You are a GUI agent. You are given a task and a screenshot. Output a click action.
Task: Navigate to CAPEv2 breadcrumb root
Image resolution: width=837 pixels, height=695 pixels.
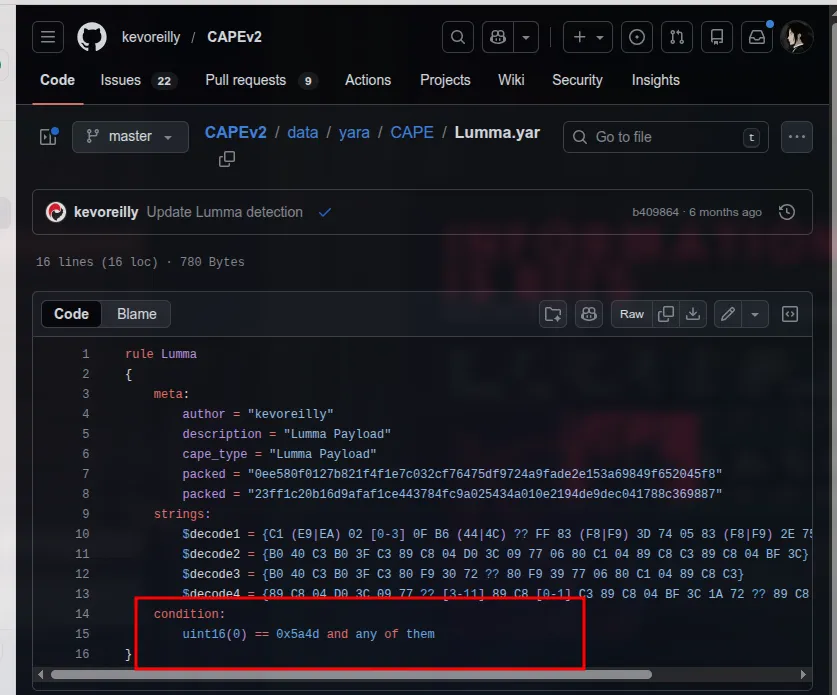click(x=235, y=132)
